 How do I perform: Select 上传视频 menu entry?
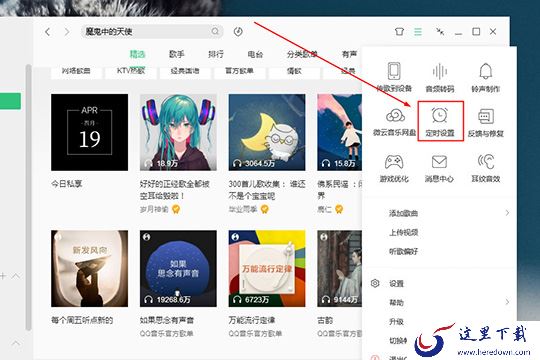(x=403, y=233)
